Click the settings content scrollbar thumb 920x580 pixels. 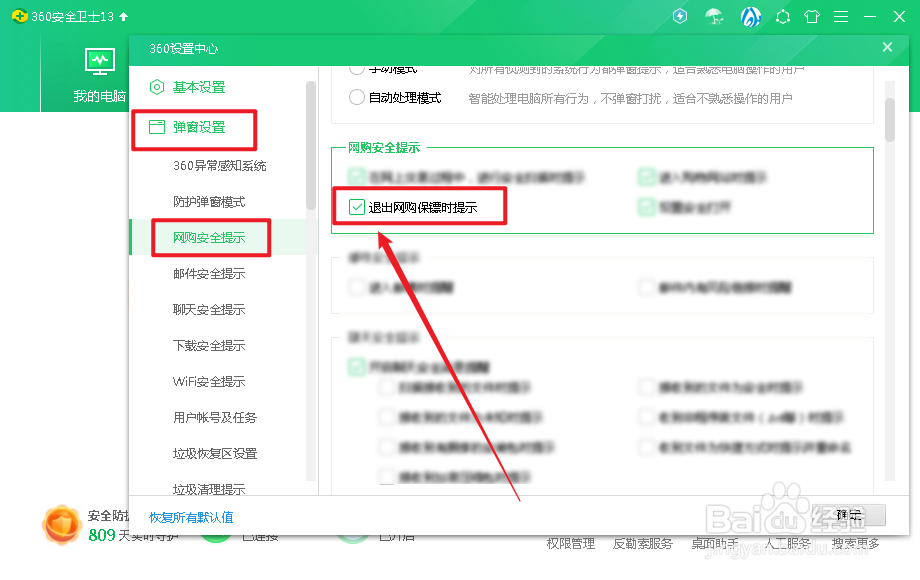click(x=889, y=120)
